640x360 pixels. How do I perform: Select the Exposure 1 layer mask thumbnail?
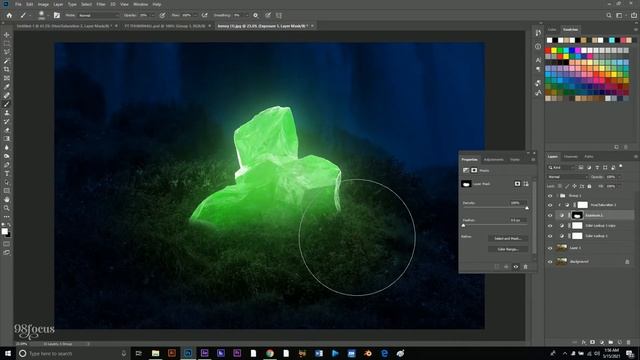(x=577, y=215)
